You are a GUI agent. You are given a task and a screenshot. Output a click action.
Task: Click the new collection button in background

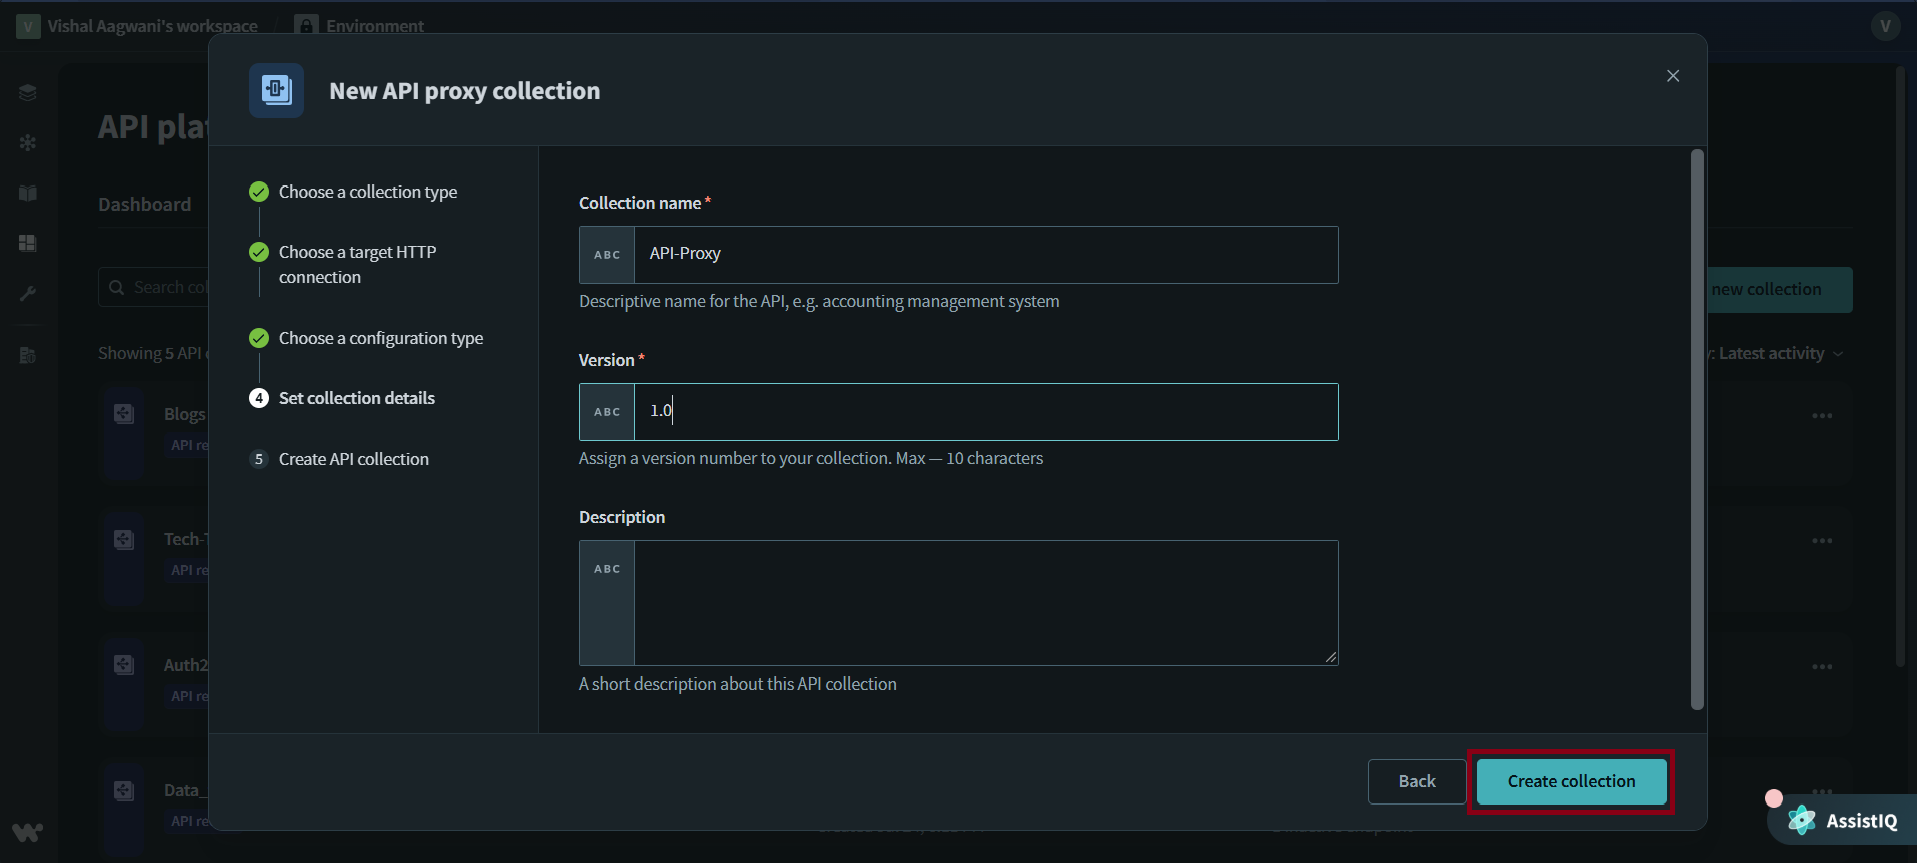[x=1779, y=290]
